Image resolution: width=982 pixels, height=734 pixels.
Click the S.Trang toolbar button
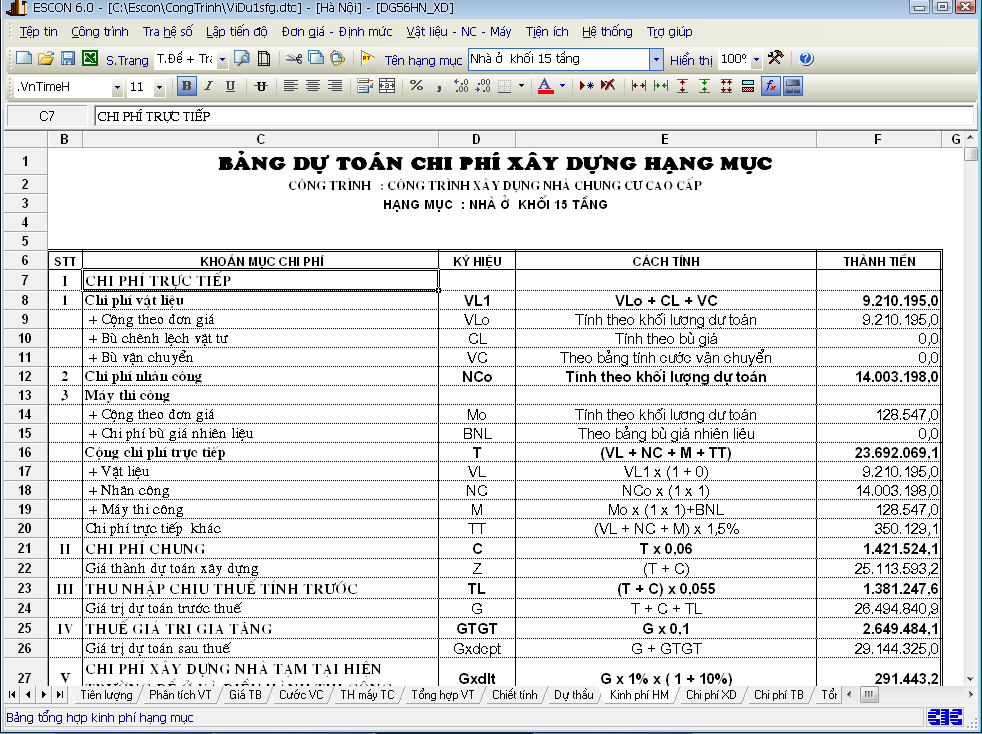point(127,60)
